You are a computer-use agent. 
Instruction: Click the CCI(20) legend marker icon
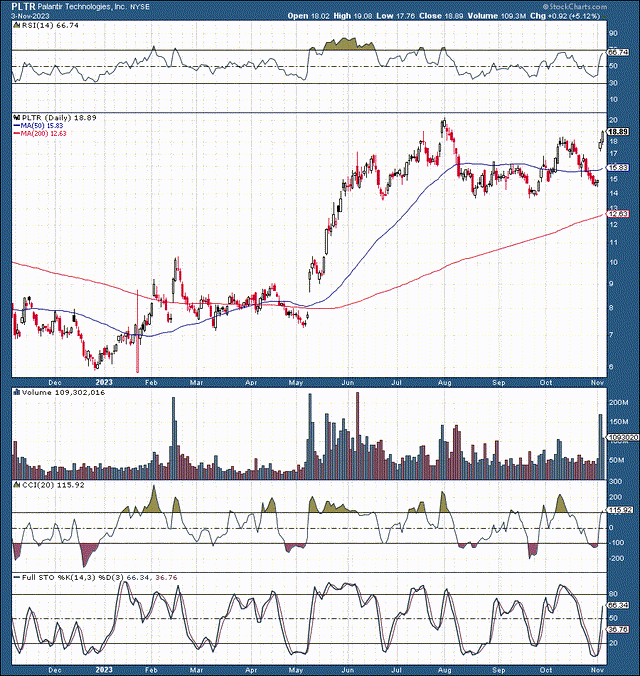tap(14, 485)
